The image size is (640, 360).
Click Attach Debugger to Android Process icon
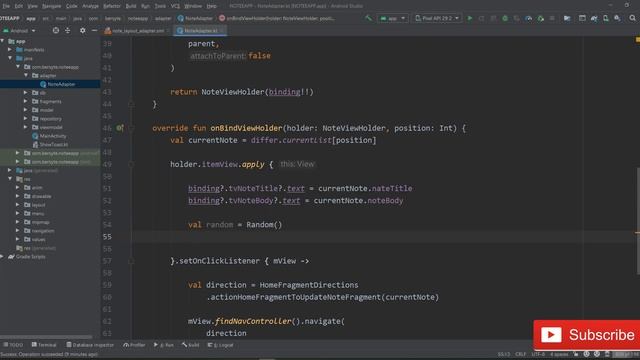540,18
